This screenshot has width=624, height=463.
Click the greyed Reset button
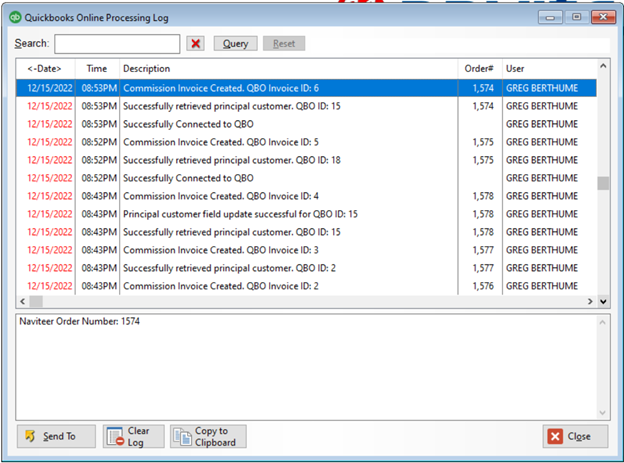[x=284, y=43]
